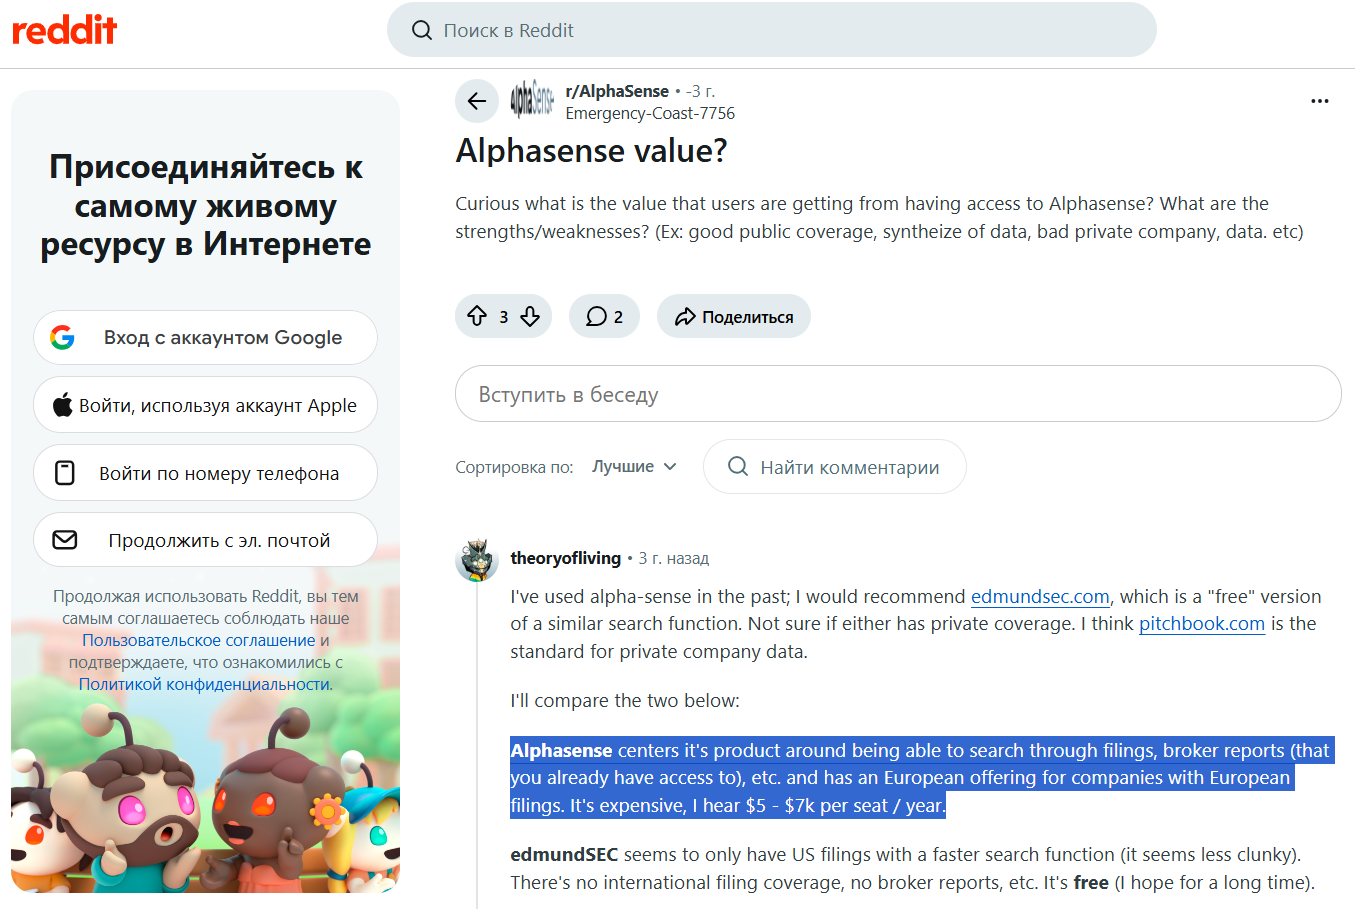Viewport: 1355px width, 912px height.
Task: Click the Найти комментарии search box
Action: click(835, 467)
